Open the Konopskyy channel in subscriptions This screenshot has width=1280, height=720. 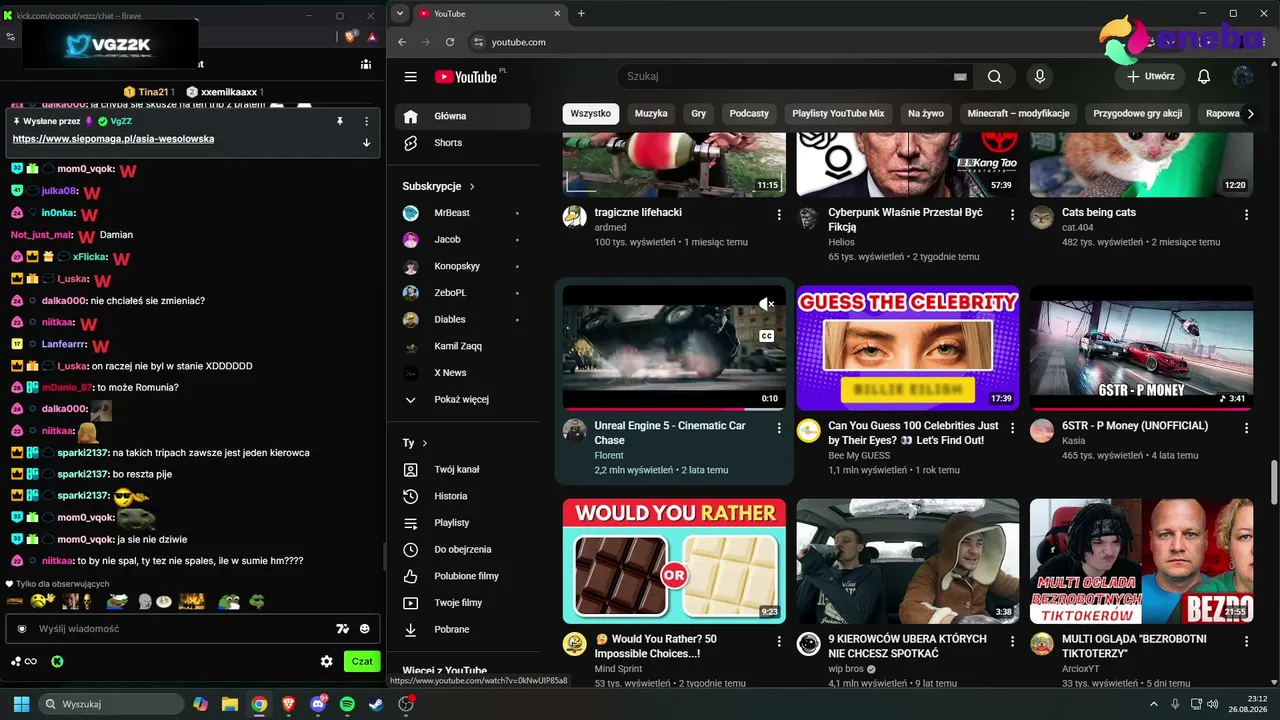pos(463,267)
